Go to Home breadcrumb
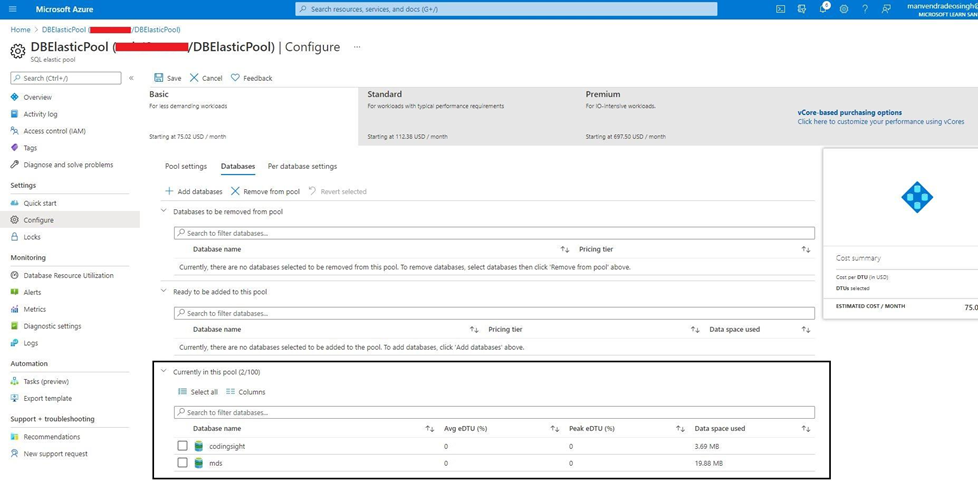978x482 pixels. click(20, 29)
